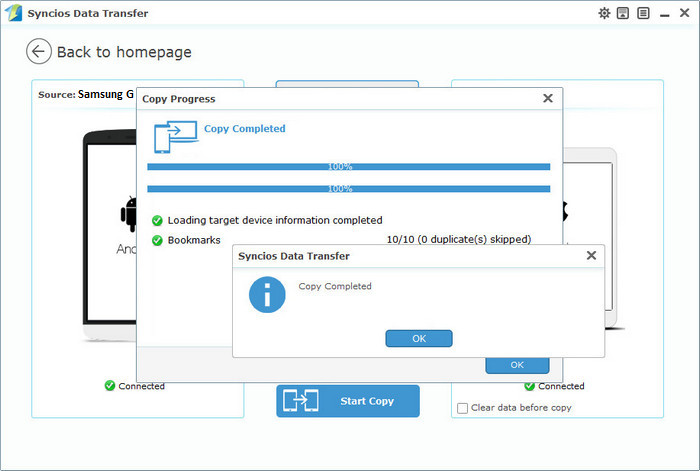Click the device transfer icon in Copy Progress
This screenshot has height=471, width=700.
pyautogui.click(x=175, y=137)
